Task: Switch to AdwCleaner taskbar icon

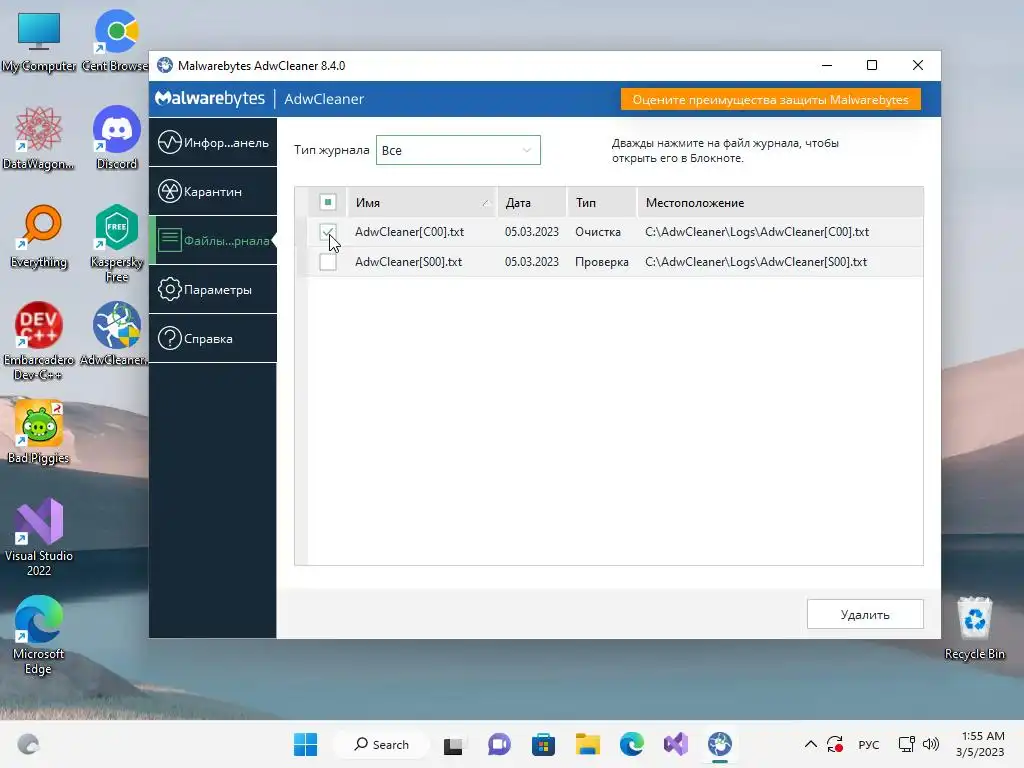Action: (720, 744)
